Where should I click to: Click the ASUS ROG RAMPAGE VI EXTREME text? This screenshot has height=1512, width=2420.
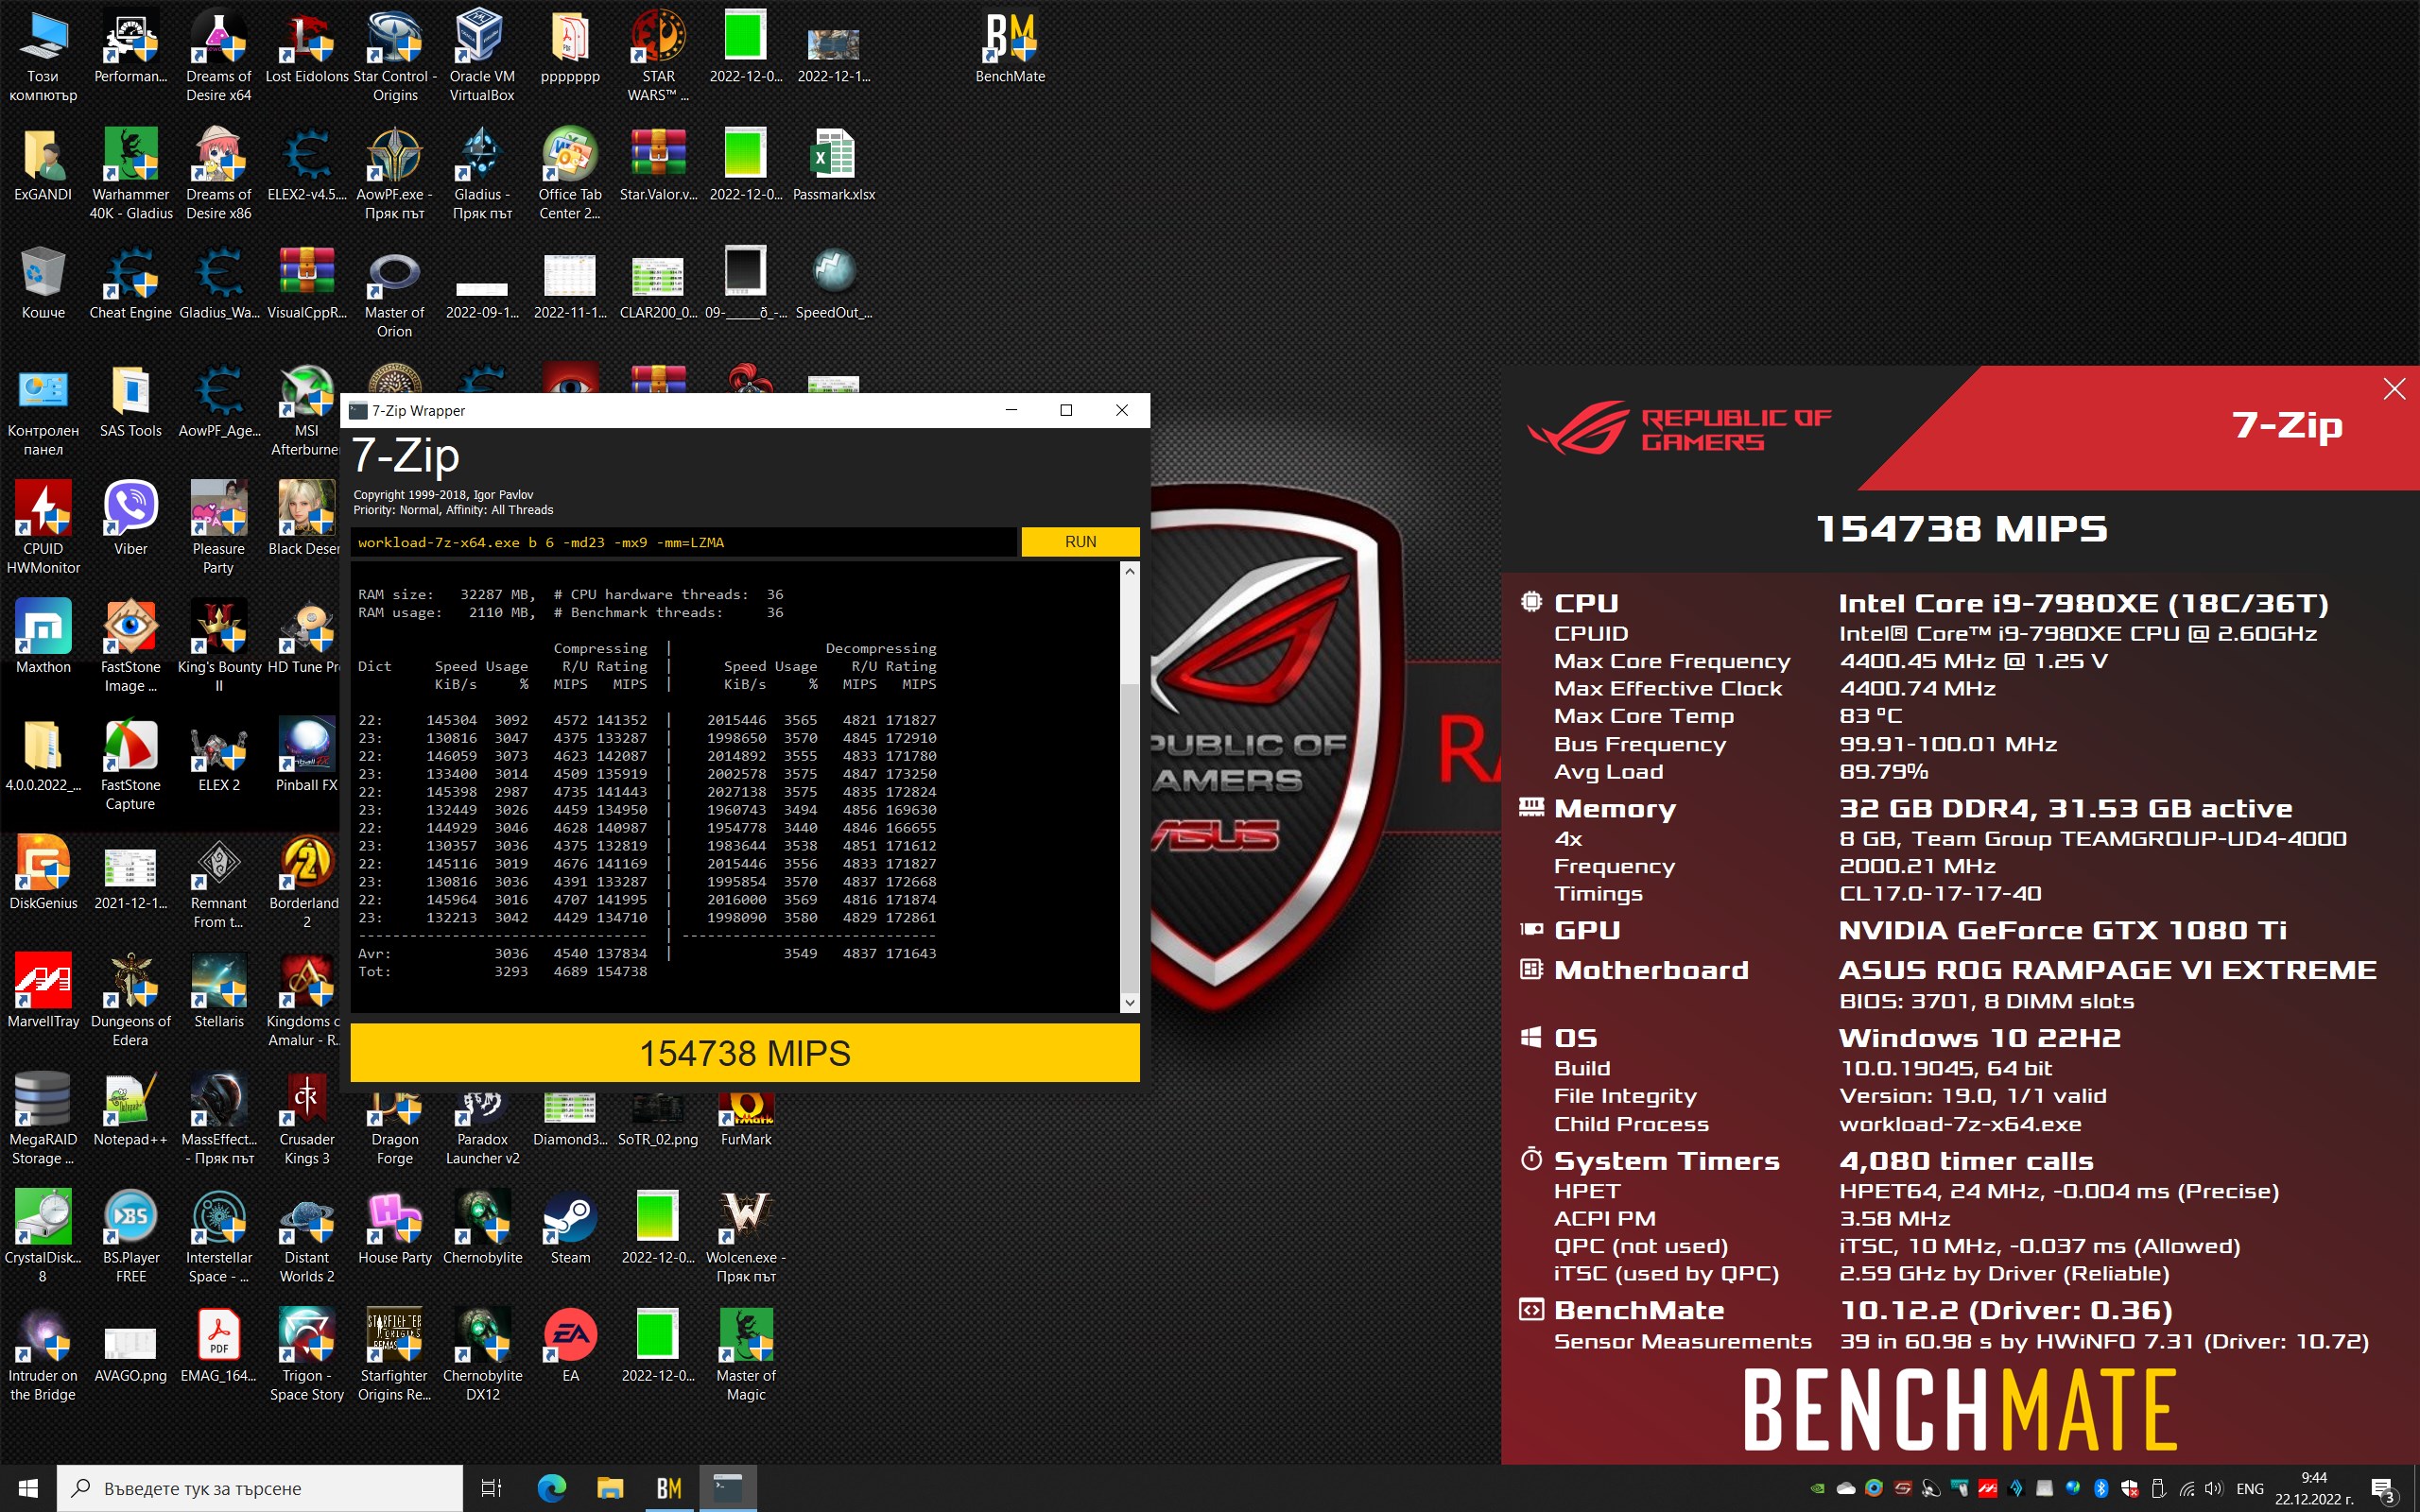coord(2107,970)
